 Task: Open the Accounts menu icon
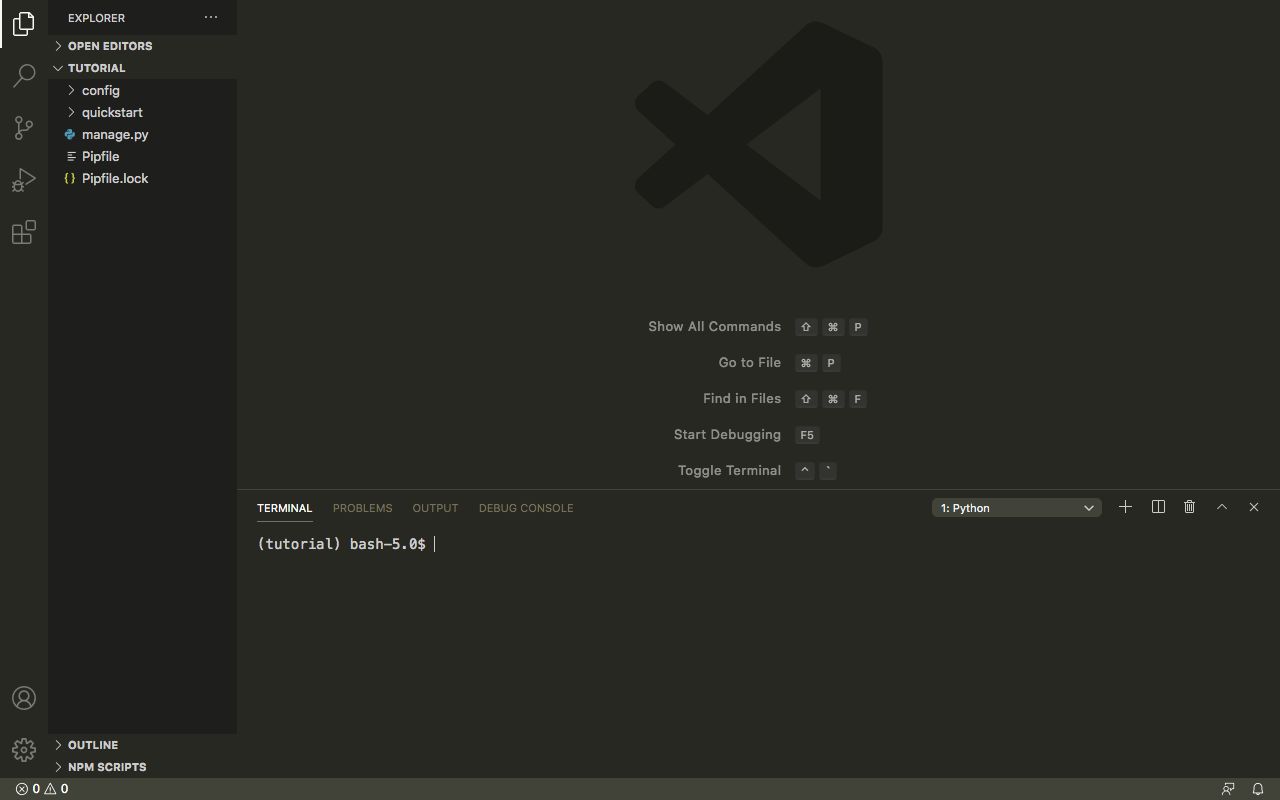(x=24, y=698)
